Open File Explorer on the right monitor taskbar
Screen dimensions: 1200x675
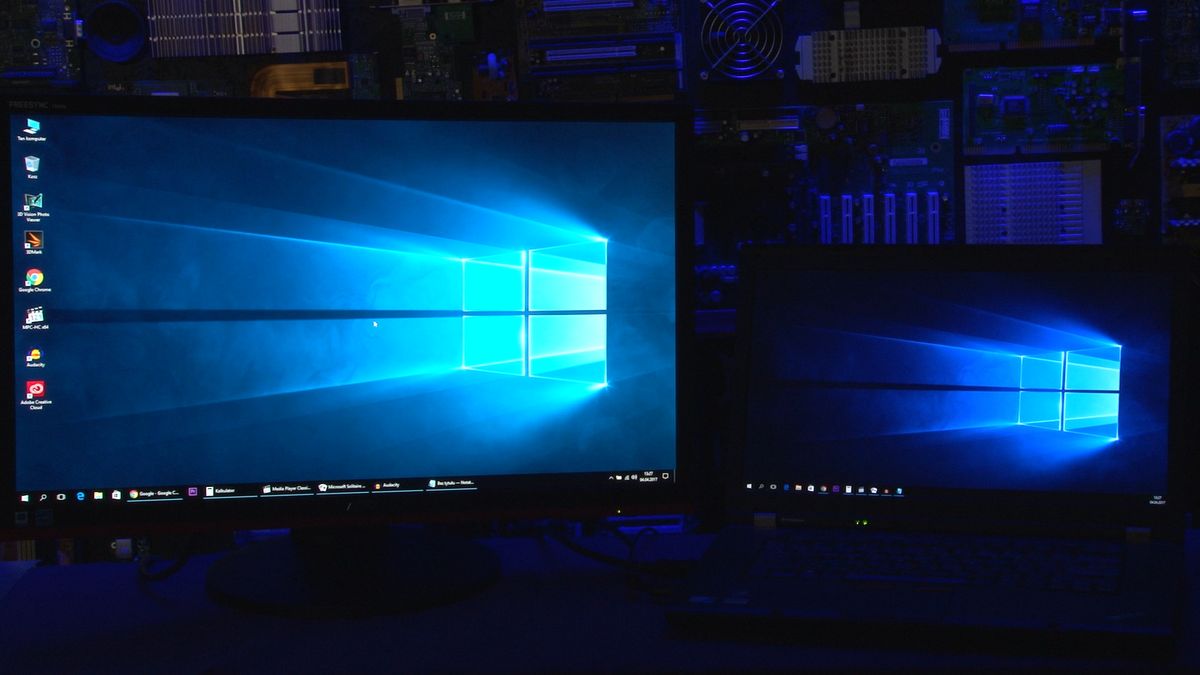(x=798, y=488)
